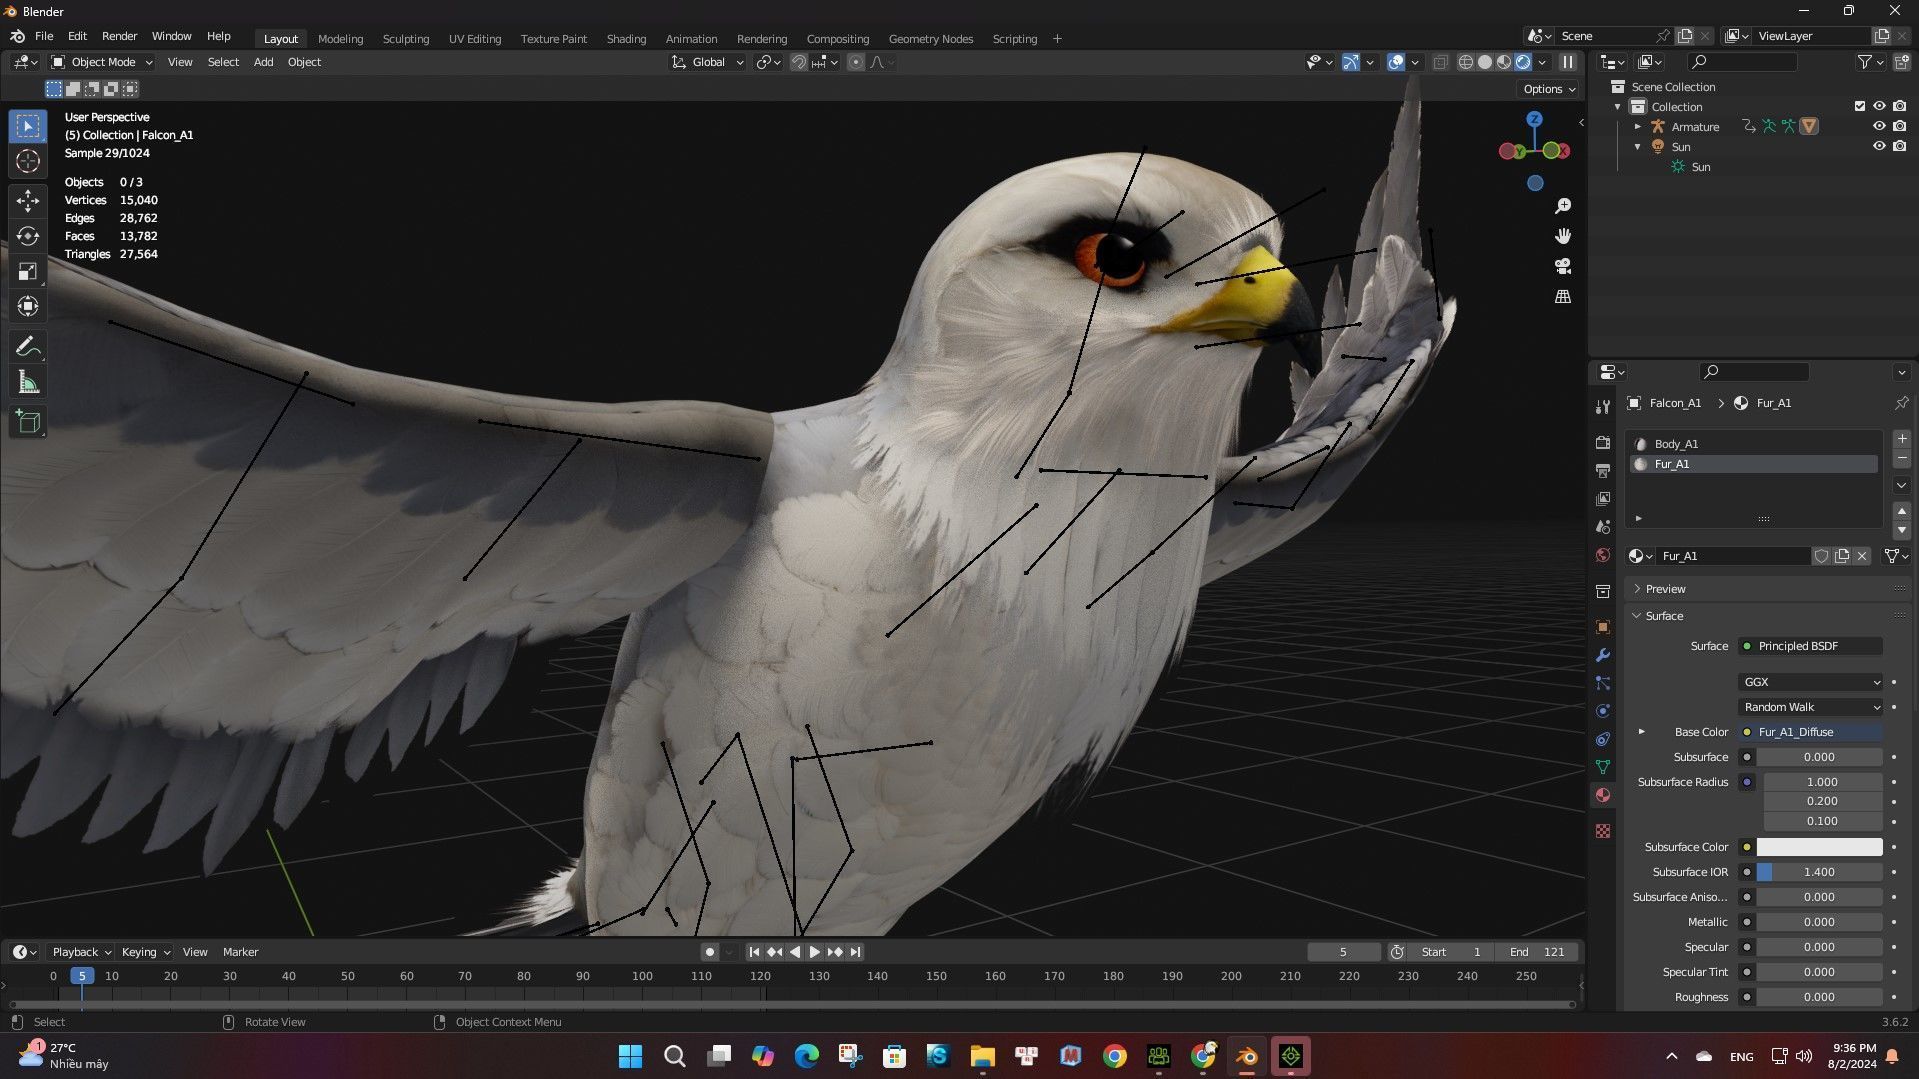
Task: Expand the Preview panel
Action: point(1665,589)
